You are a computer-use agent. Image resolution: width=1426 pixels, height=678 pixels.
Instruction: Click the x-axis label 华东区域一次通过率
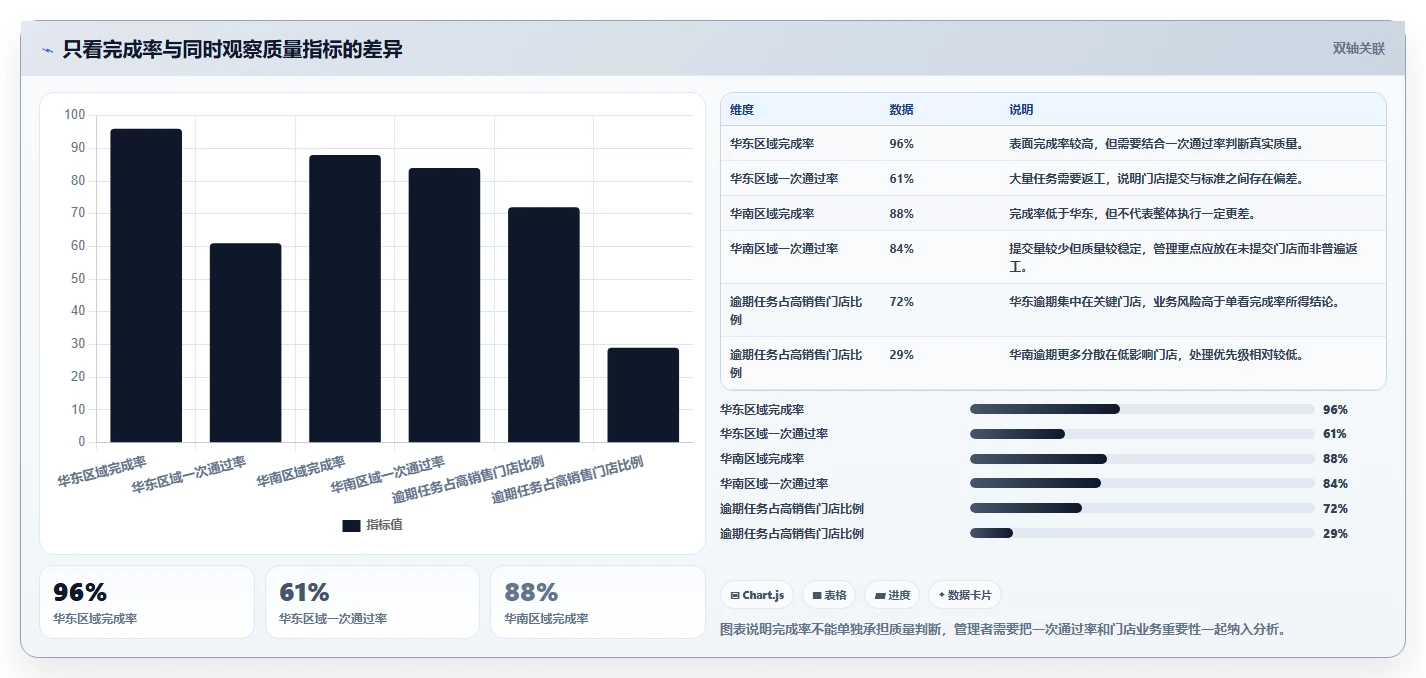click(189, 476)
